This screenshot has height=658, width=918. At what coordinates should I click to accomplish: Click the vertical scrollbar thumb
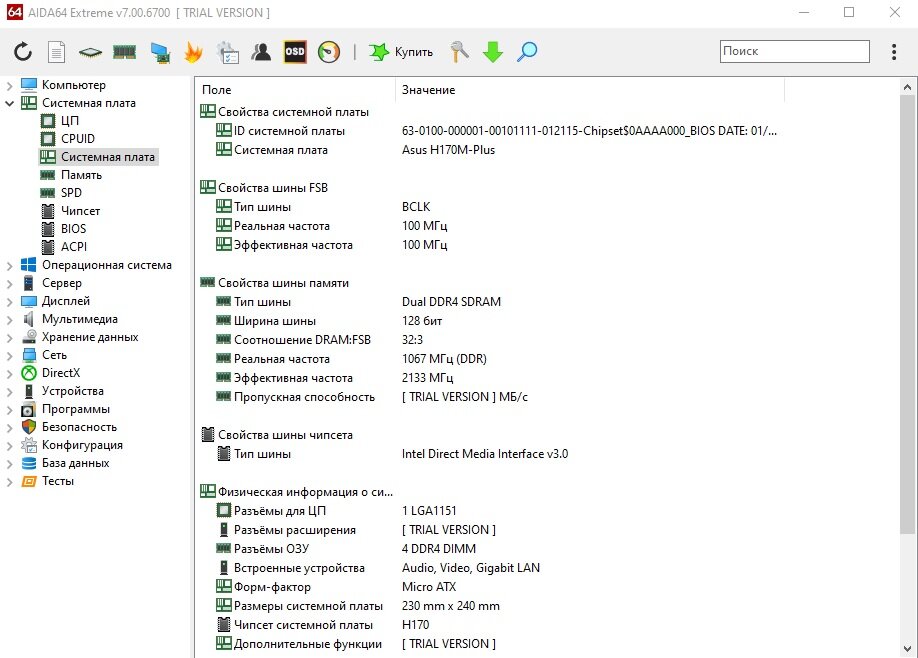click(x=907, y=314)
